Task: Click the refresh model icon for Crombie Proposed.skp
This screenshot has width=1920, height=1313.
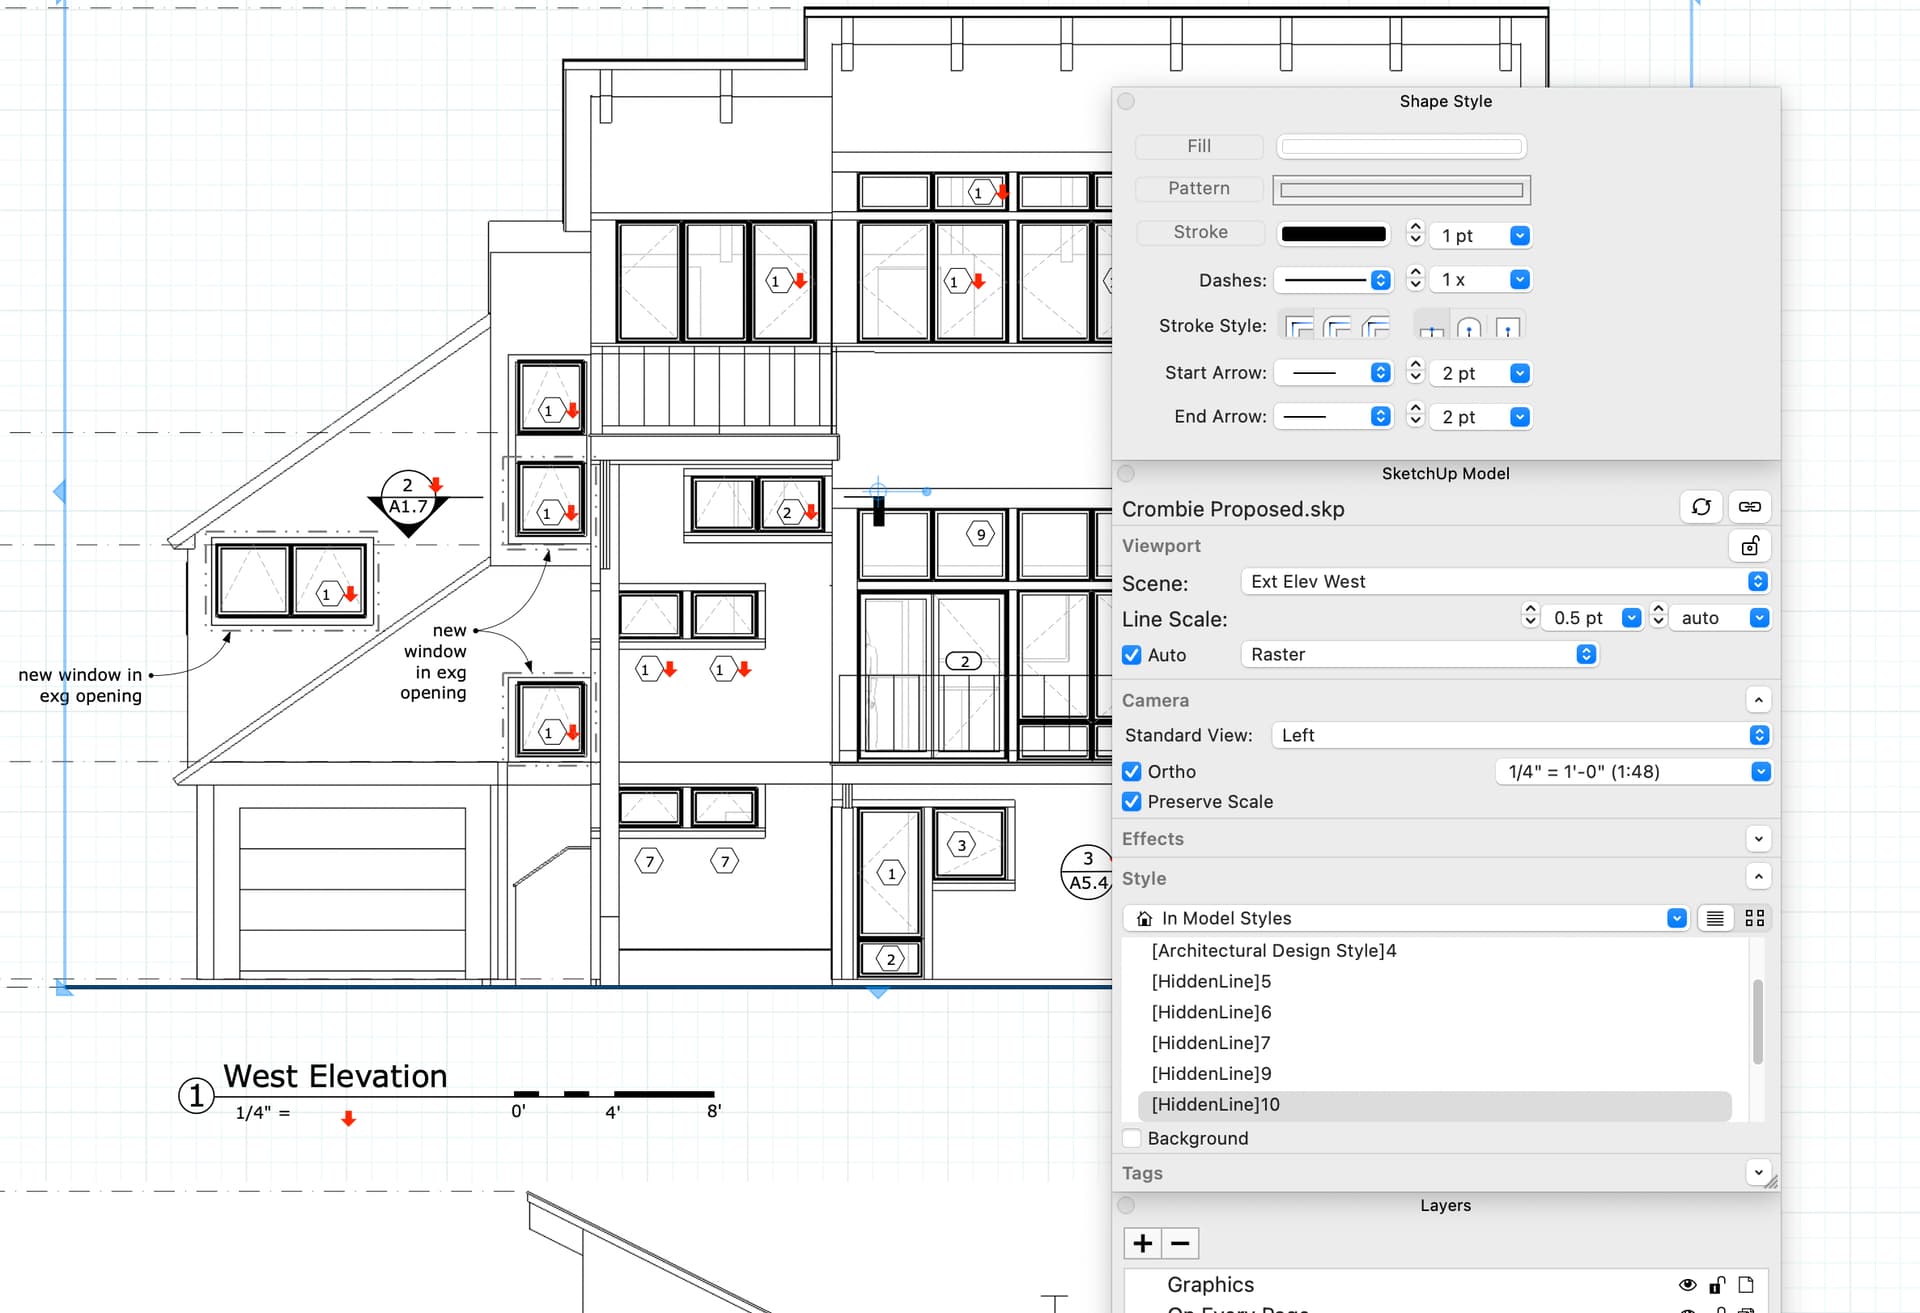Action: point(1702,507)
